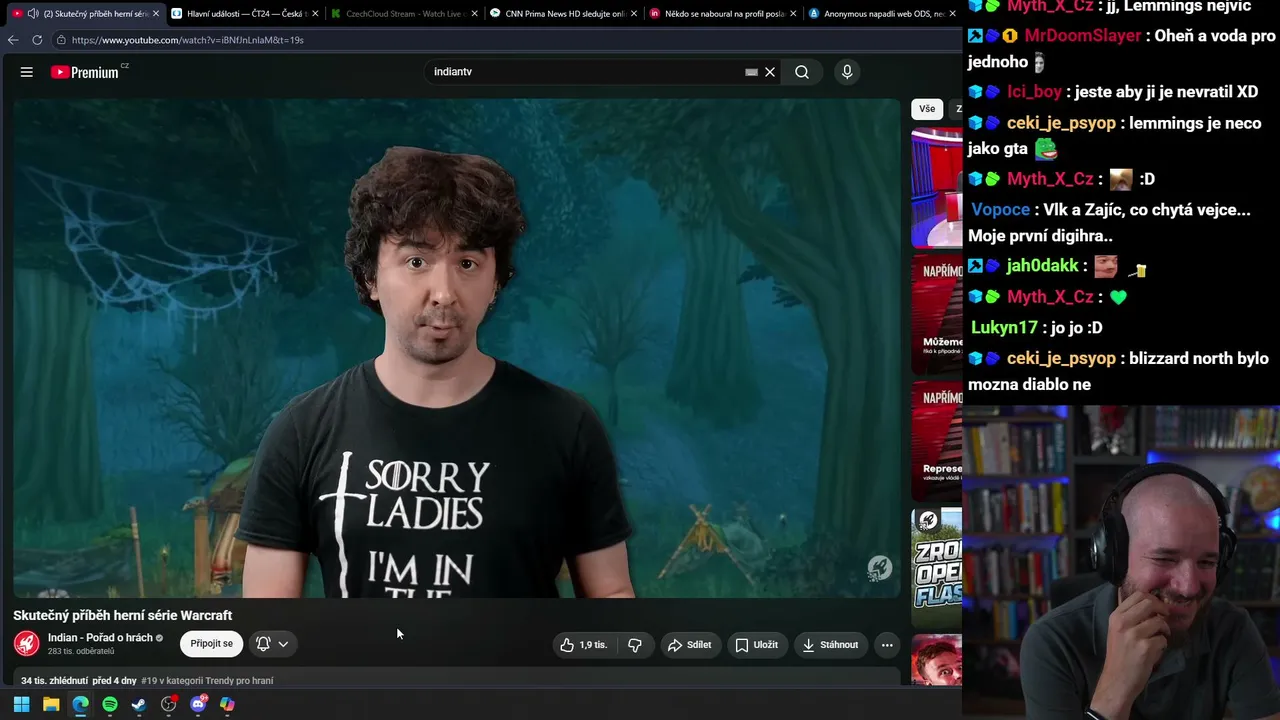Screen dimensions: 1280x720
Task: Start voice search with the microphone
Action: coord(847,72)
